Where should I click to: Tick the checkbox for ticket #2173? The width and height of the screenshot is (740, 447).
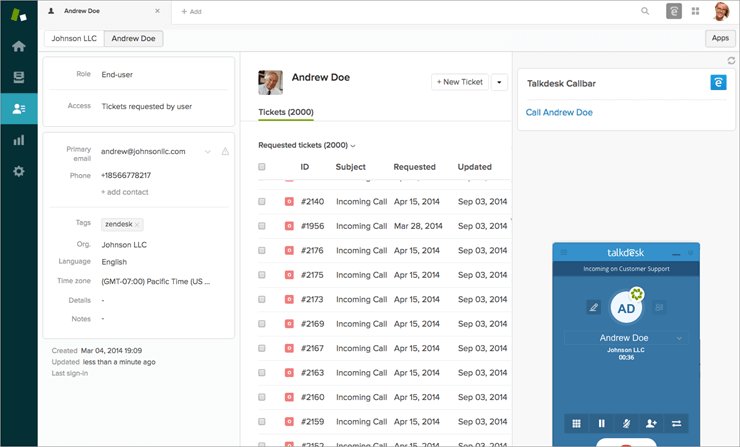(x=262, y=299)
